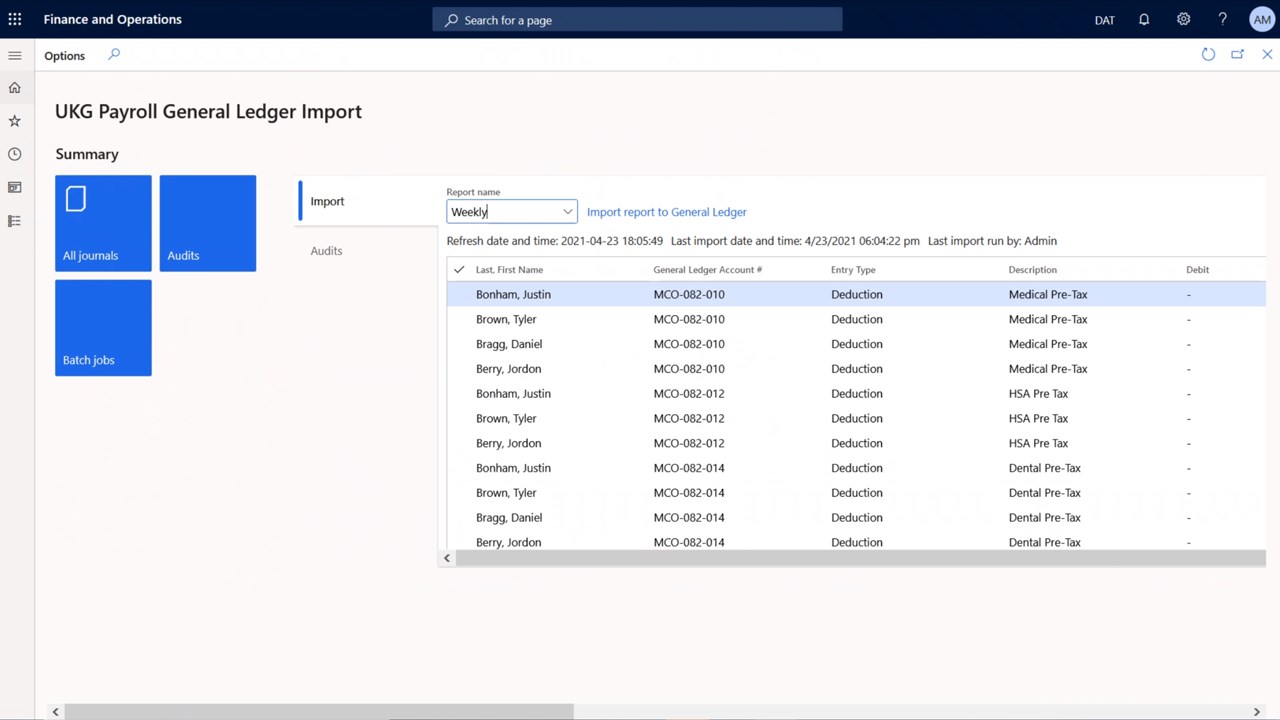Sort by Entry Type column header
Viewport: 1280px width, 720px height.
[853, 270]
